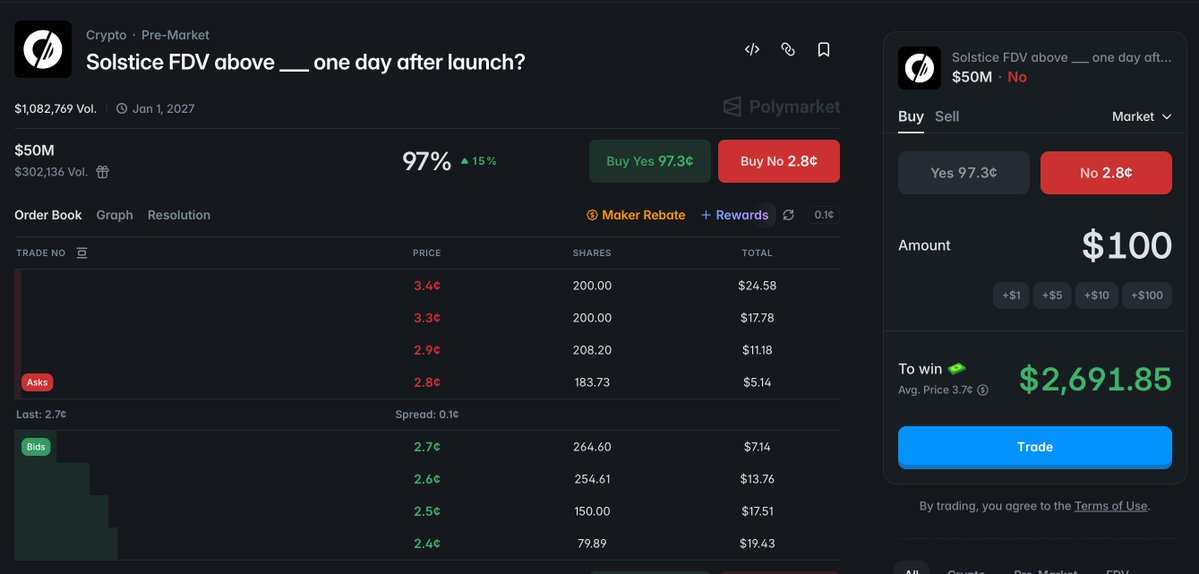Switch to the Sell tab

click(x=947, y=116)
